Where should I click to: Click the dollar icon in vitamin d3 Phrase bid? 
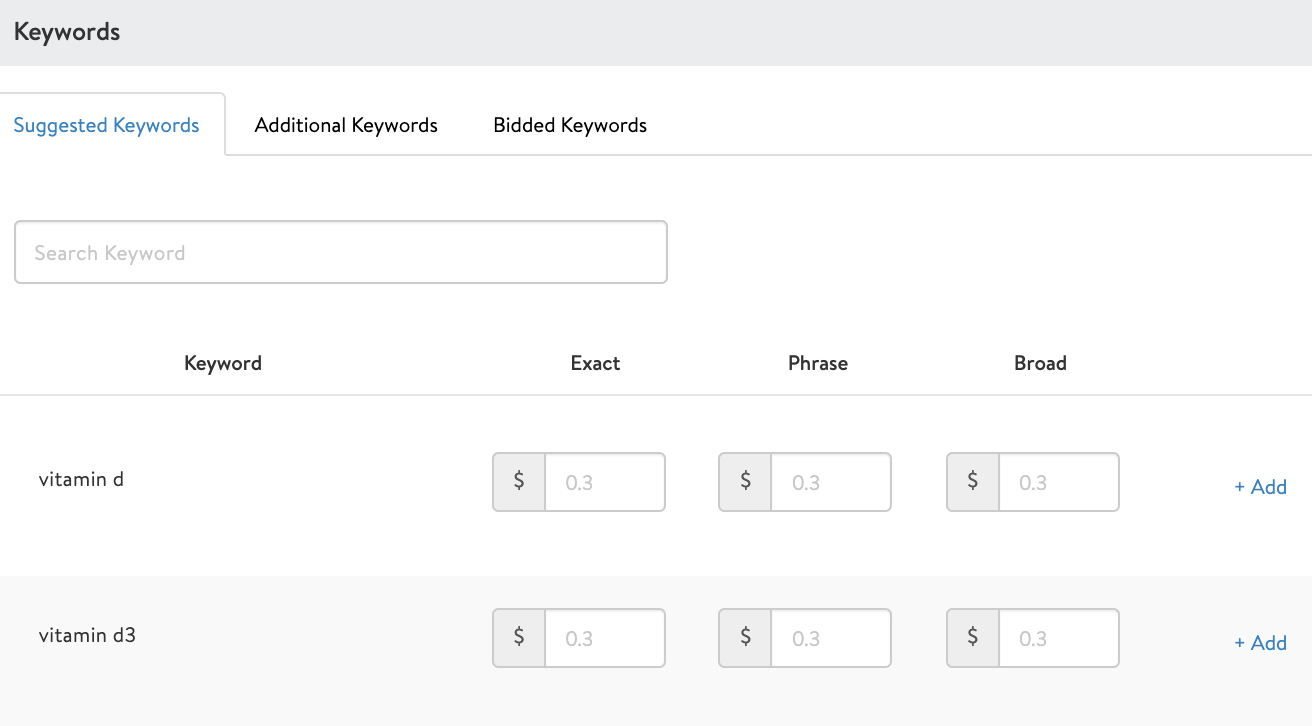(745, 638)
